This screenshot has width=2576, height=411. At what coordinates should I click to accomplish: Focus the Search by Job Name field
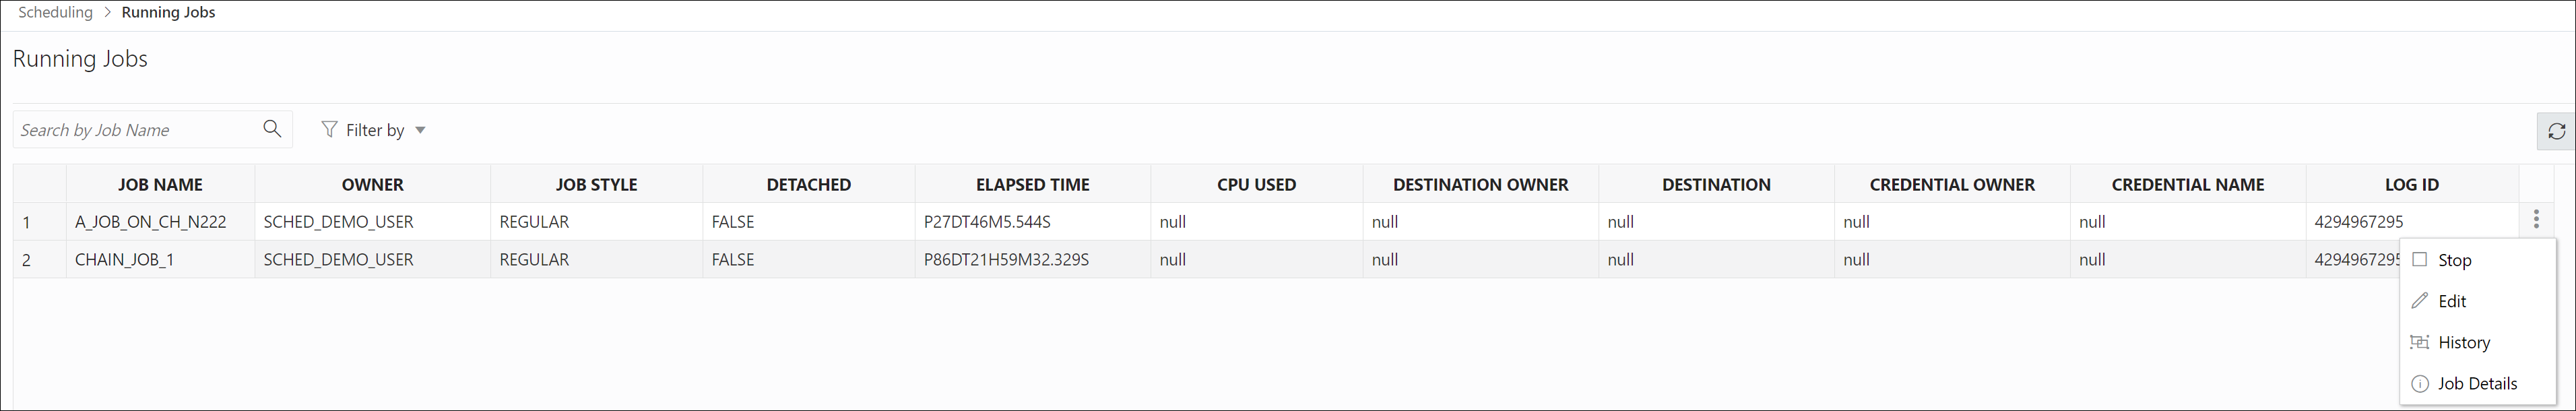click(x=135, y=130)
